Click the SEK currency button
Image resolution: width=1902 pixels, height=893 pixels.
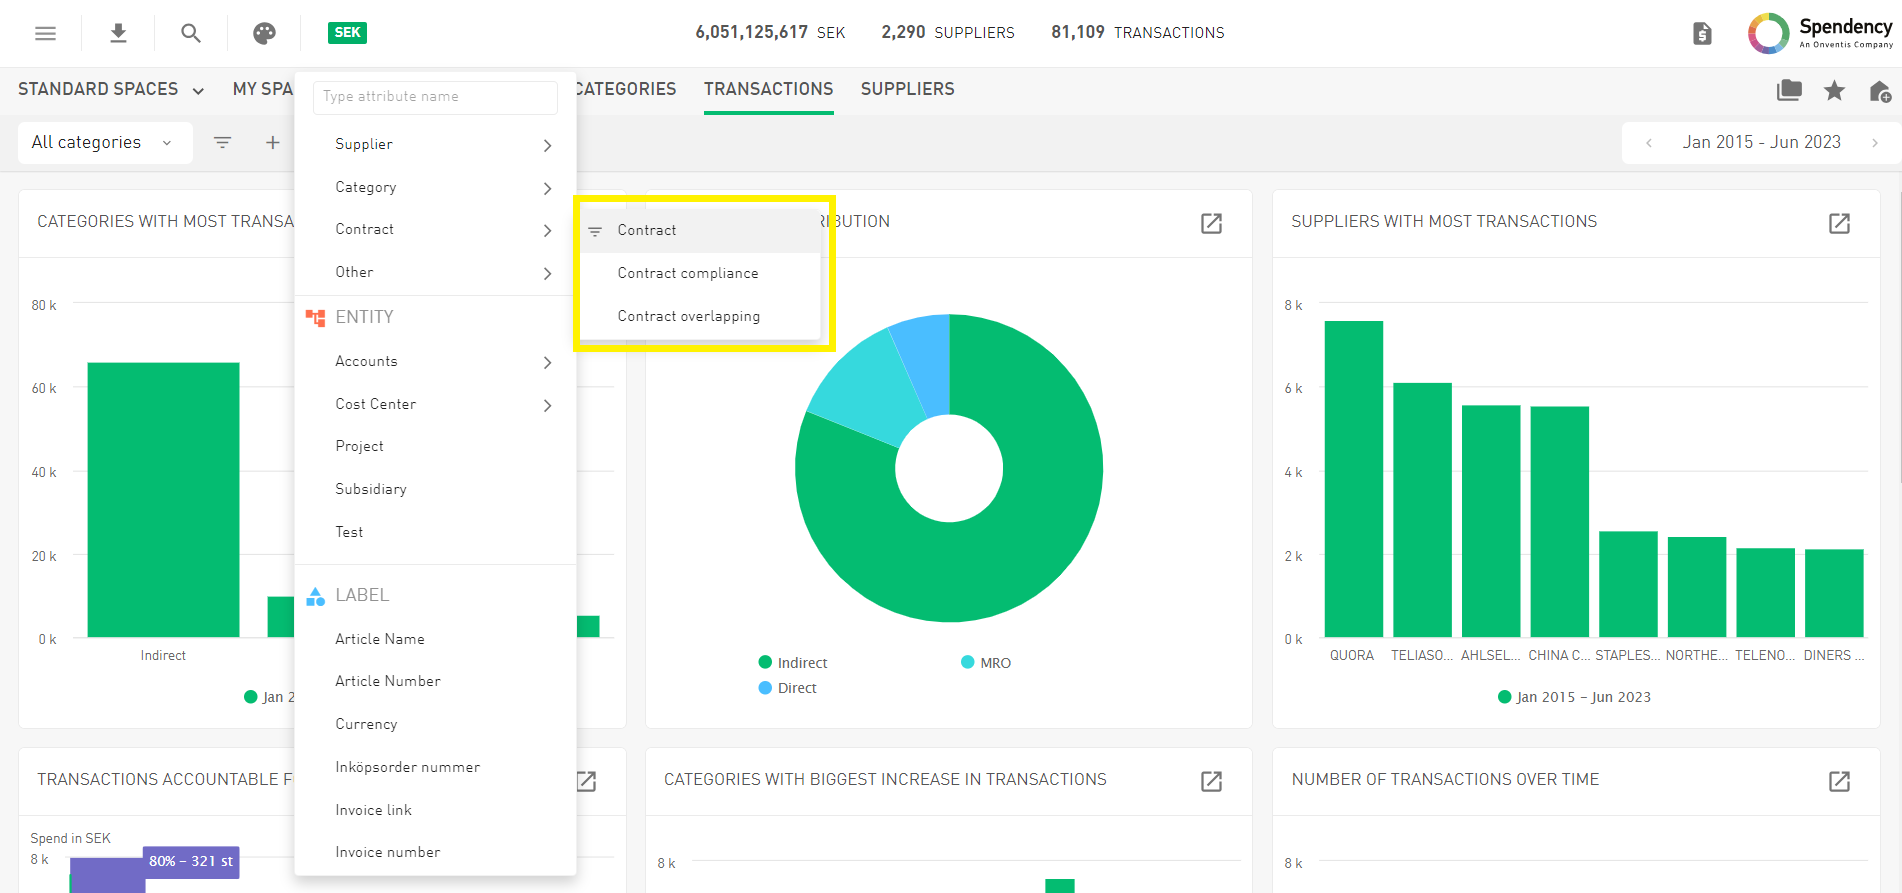coord(347,33)
